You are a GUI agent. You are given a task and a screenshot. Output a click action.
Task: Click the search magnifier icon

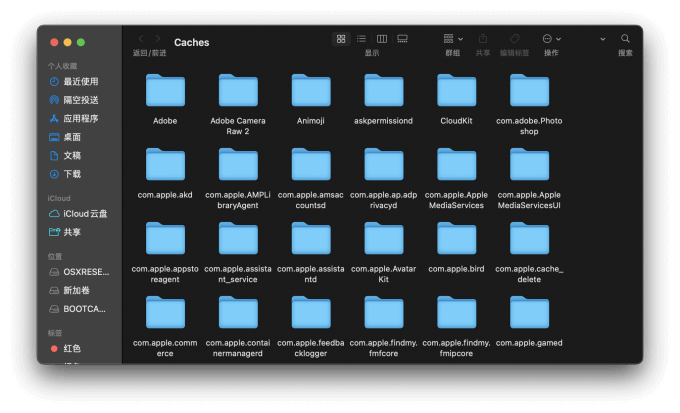[625, 39]
